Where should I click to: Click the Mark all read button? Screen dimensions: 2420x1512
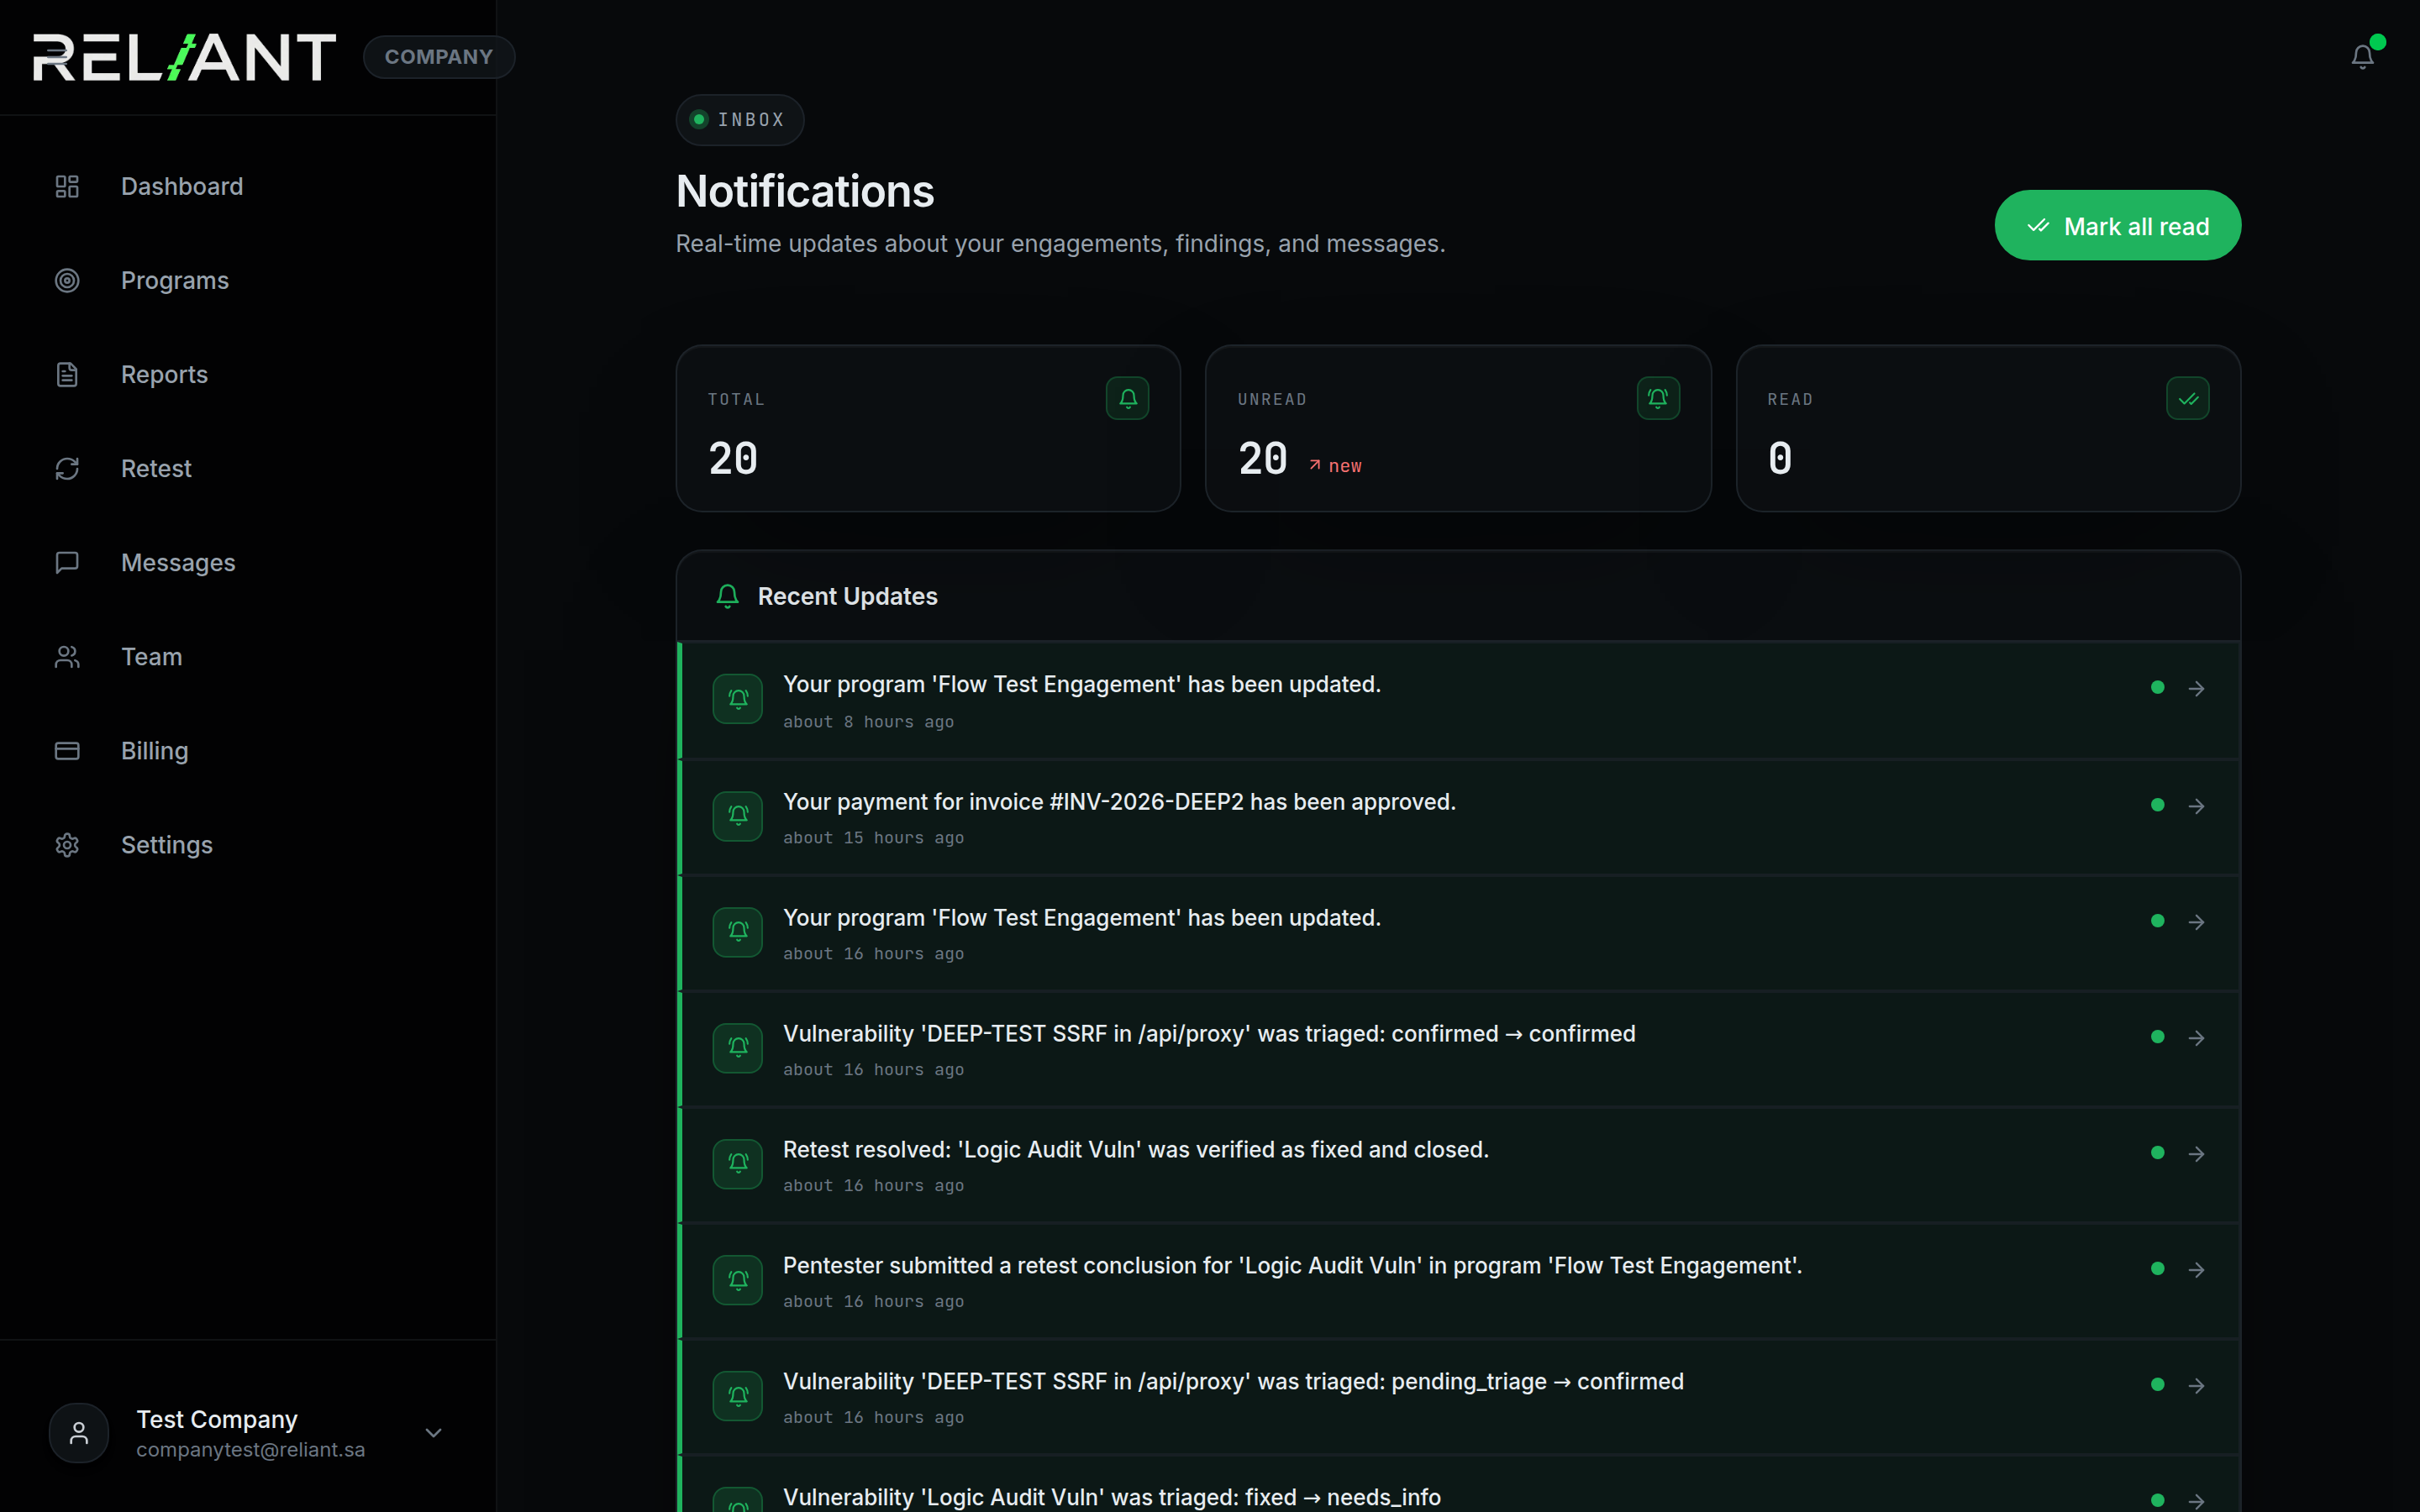pos(2117,226)
